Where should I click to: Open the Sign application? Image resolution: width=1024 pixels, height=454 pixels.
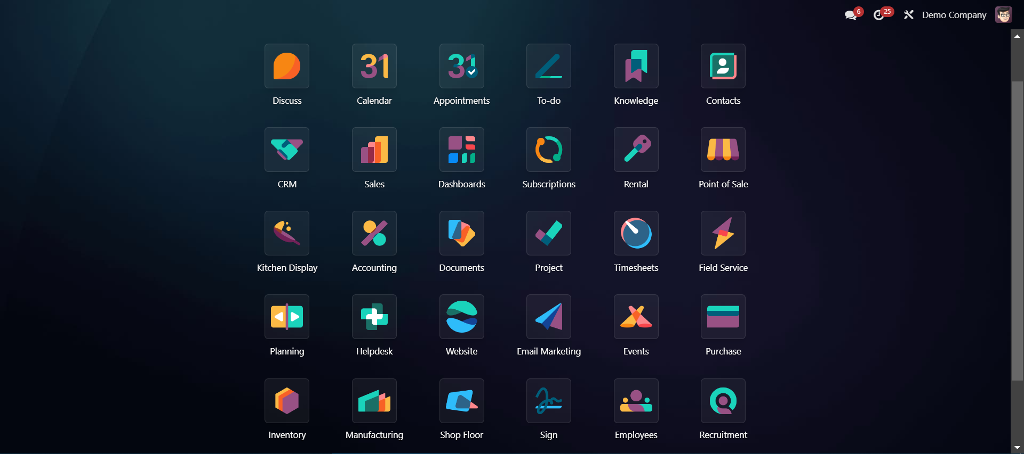[548, 401]
